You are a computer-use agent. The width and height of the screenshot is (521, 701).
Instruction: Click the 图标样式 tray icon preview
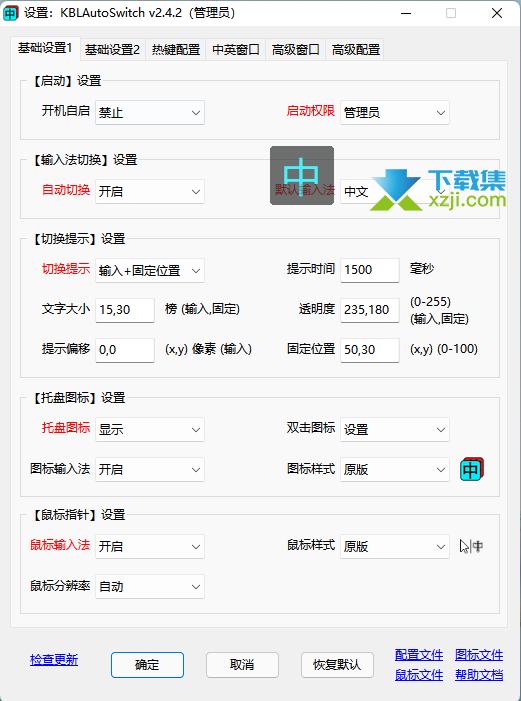click(x=472, y=469)
